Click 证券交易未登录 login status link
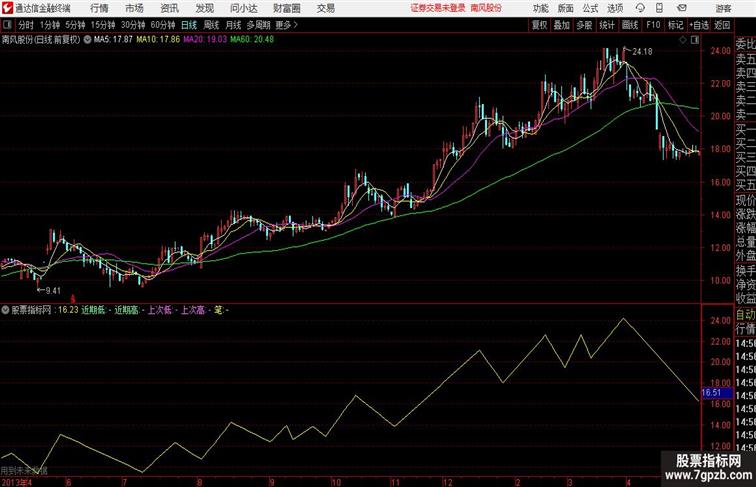This screenshot has height=487, width=756. pos(438,8)
